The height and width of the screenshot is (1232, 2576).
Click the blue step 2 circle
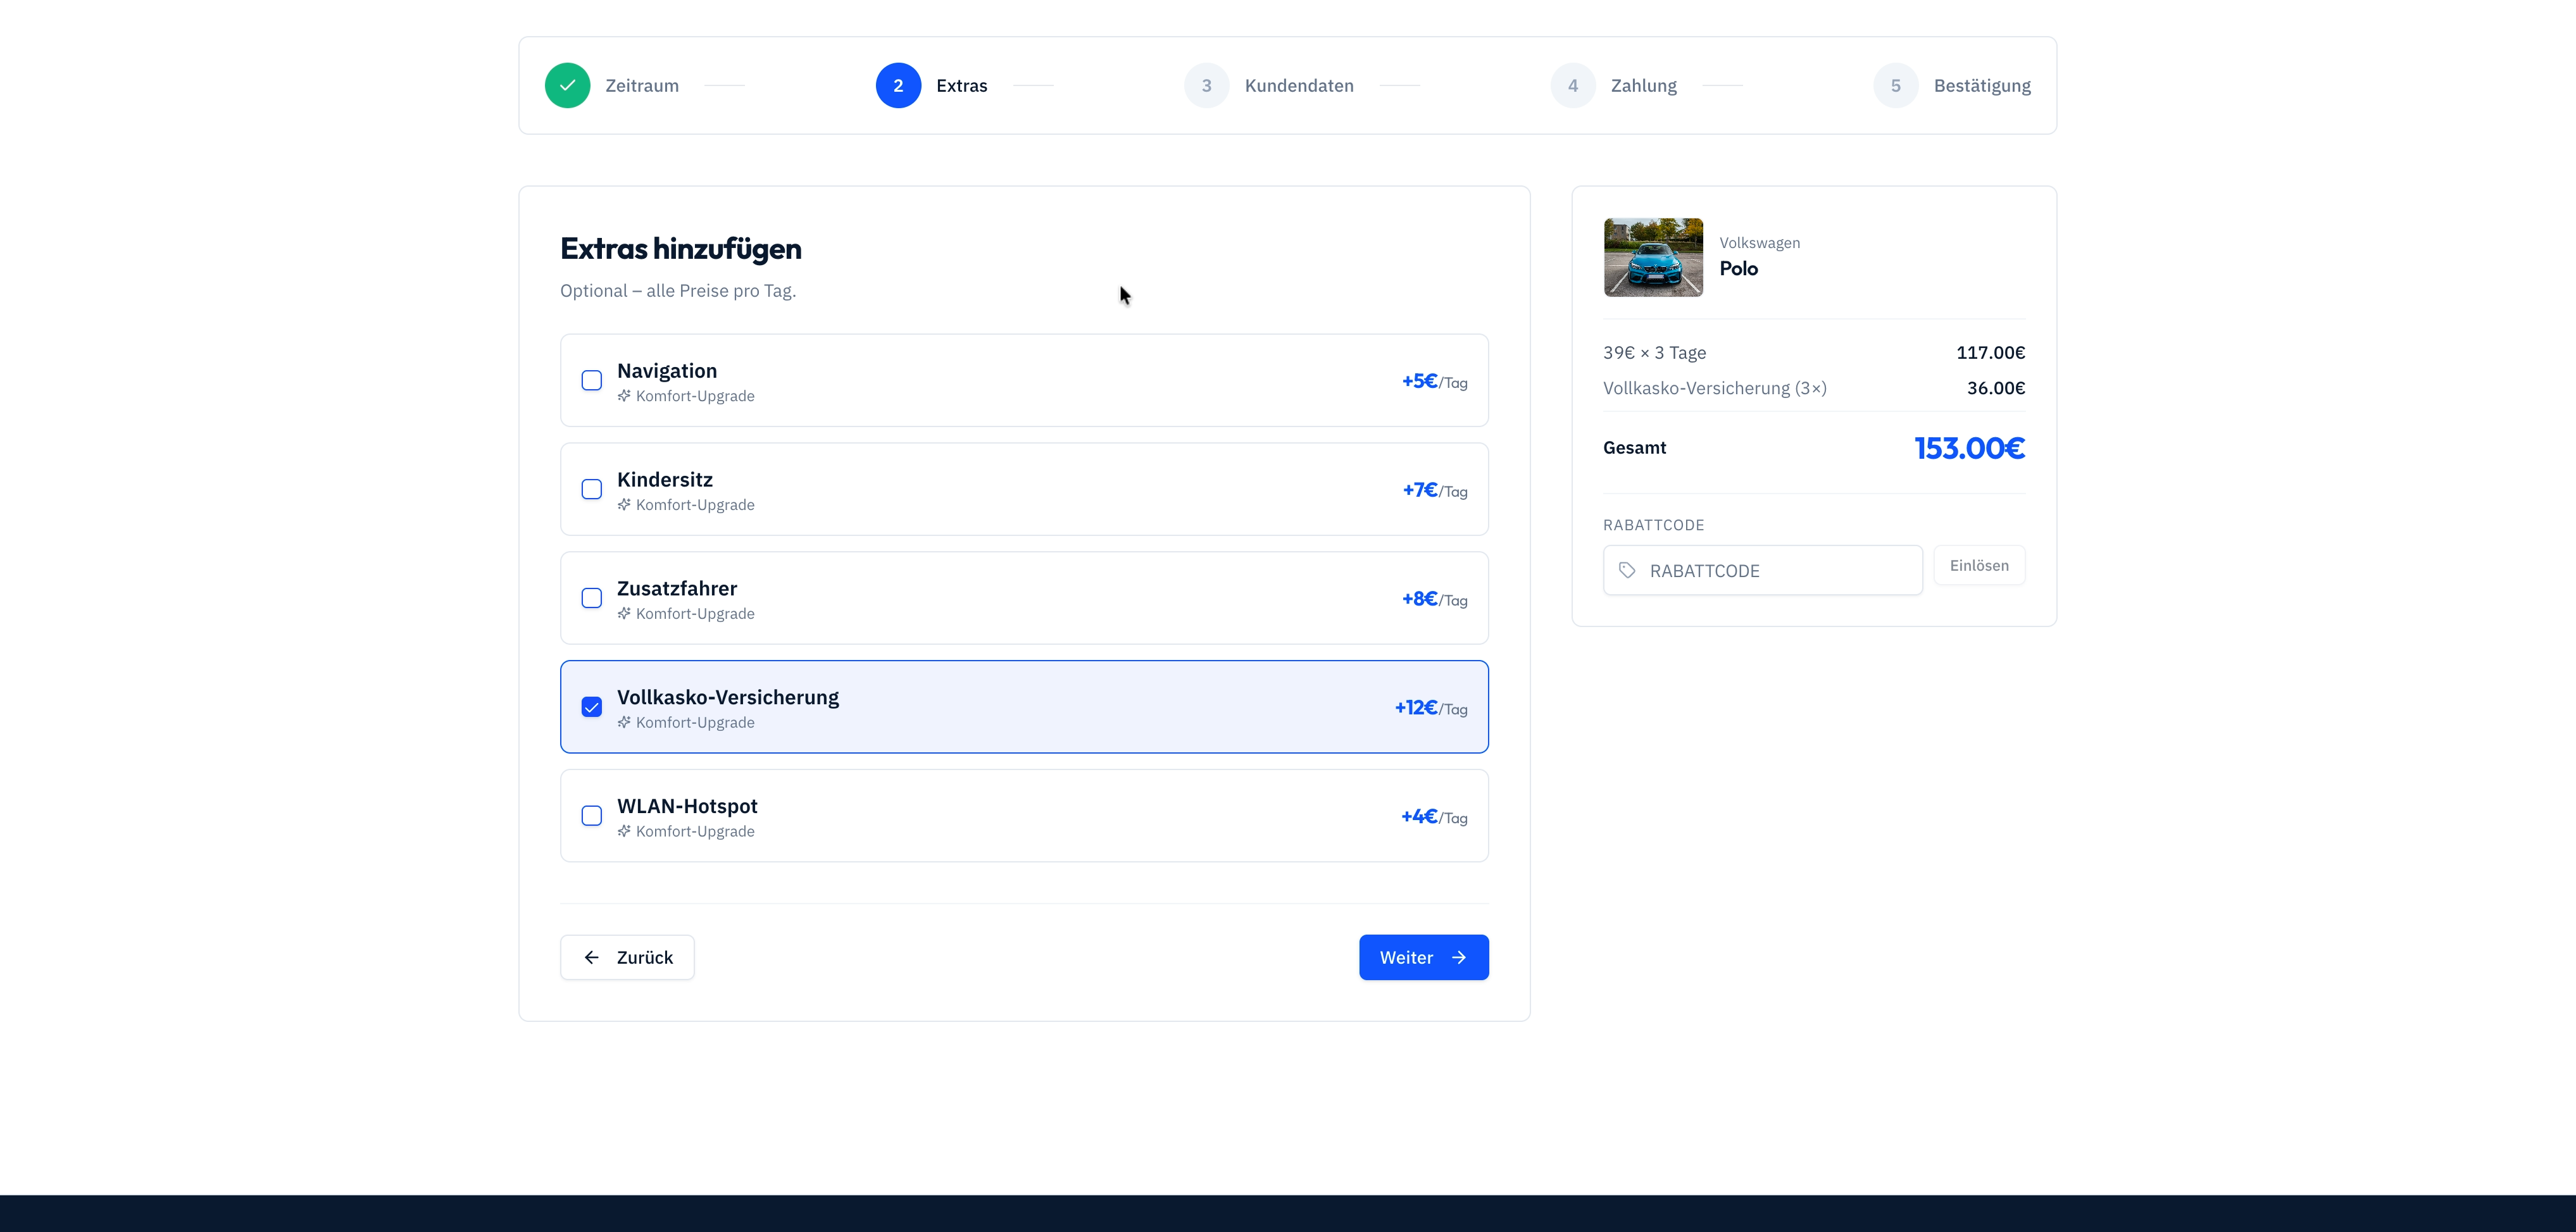click(898, 86)
